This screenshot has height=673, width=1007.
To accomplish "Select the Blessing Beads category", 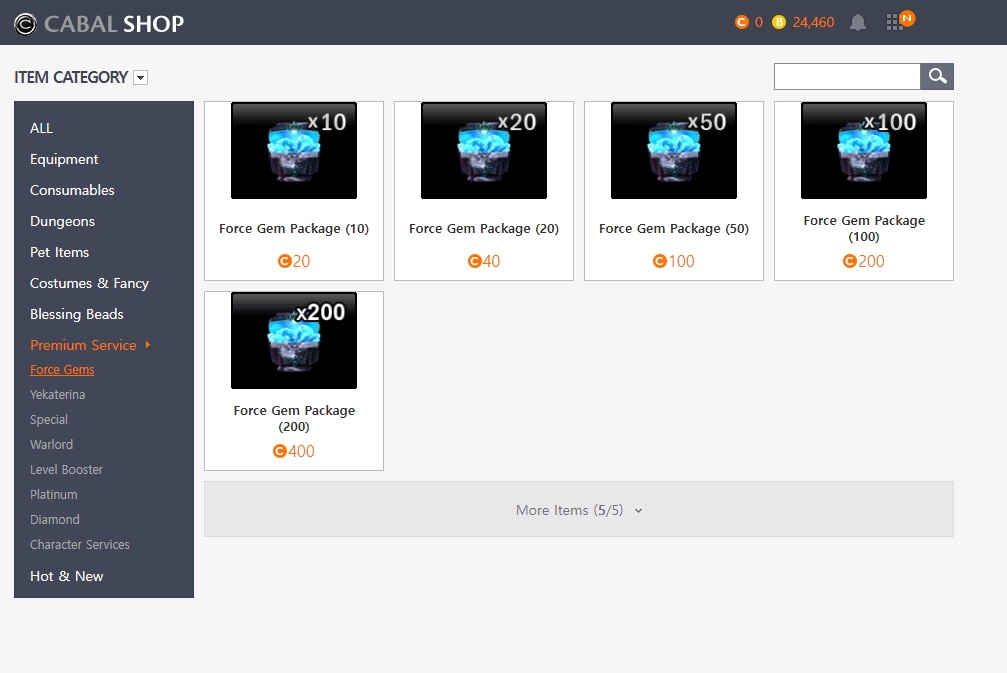I will [76, 314].
